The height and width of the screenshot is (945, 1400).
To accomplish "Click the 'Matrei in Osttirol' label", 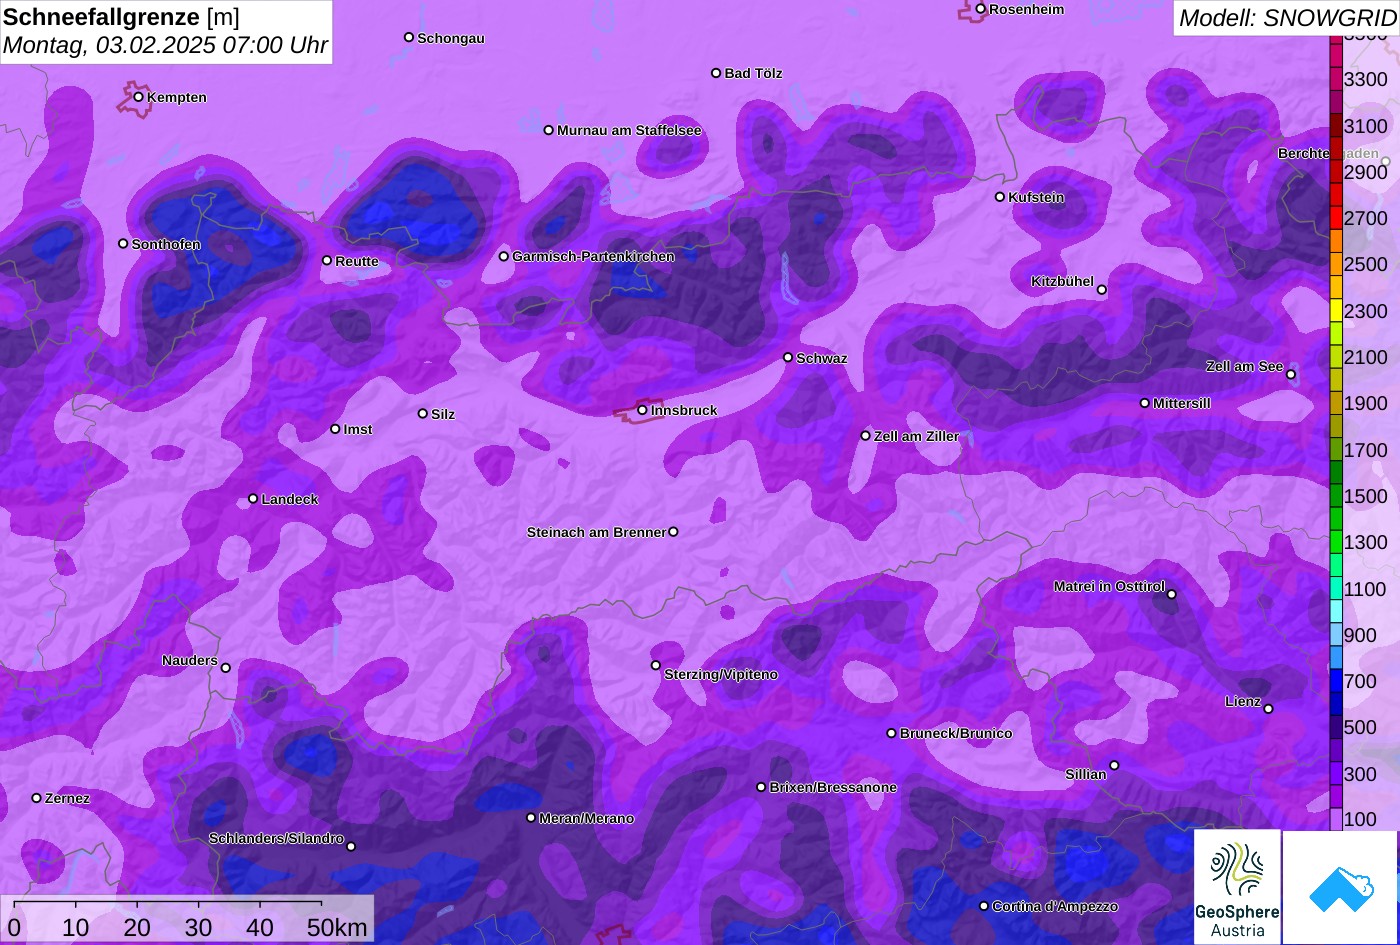I will (x=1109, y=586).
